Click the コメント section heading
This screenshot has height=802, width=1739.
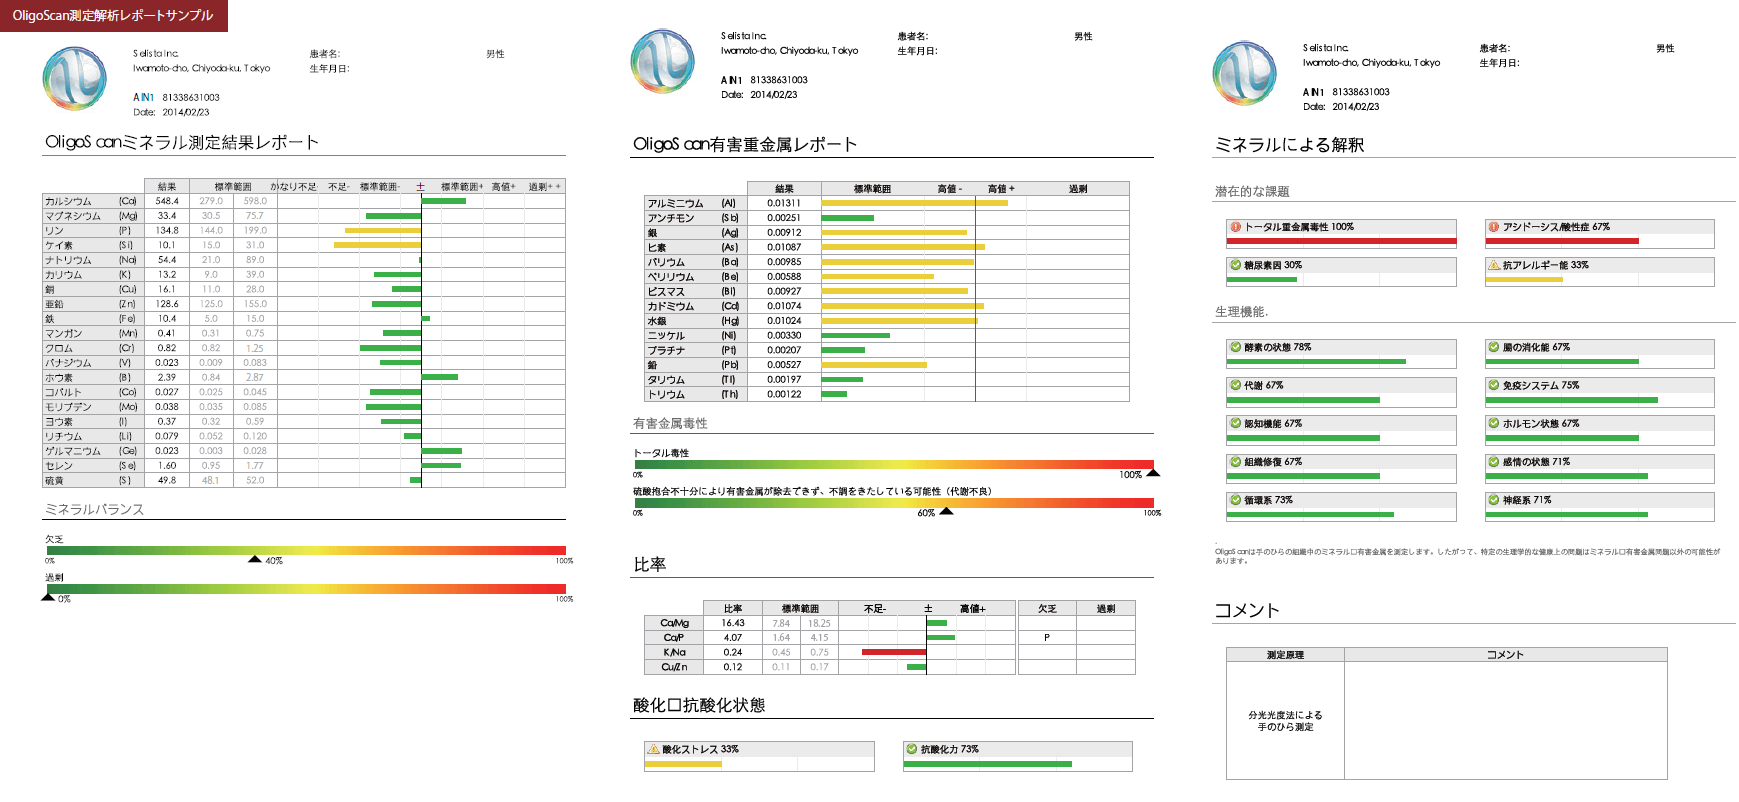[1247, 611]
